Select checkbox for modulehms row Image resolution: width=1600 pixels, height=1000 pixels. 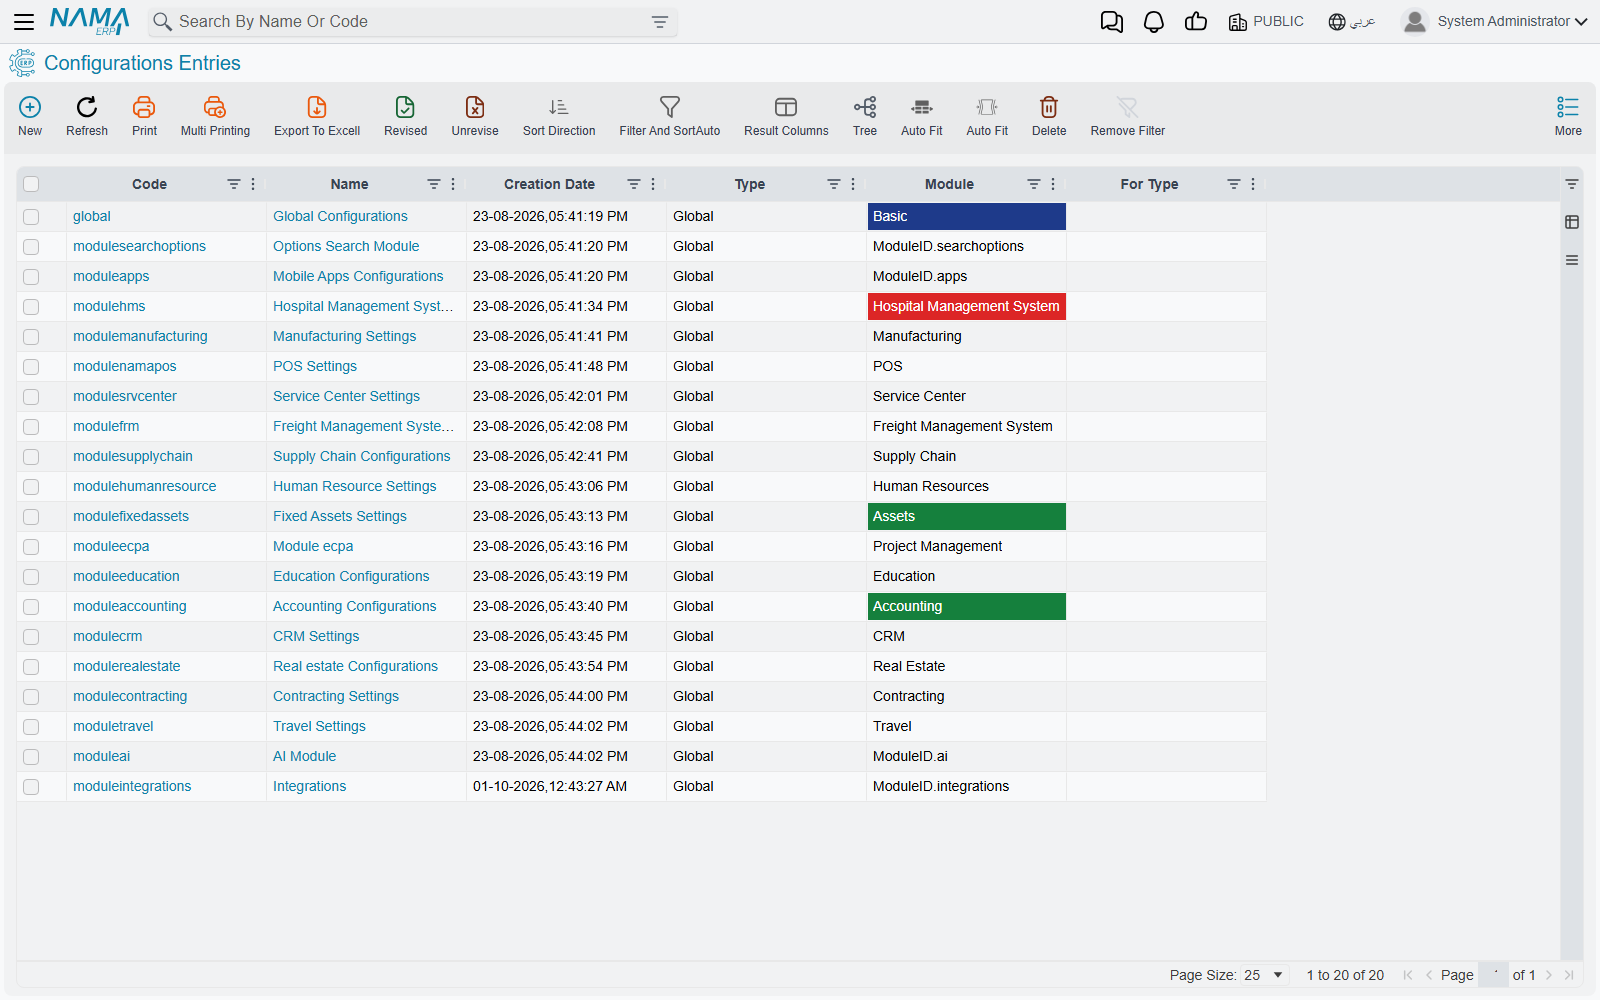31,307
